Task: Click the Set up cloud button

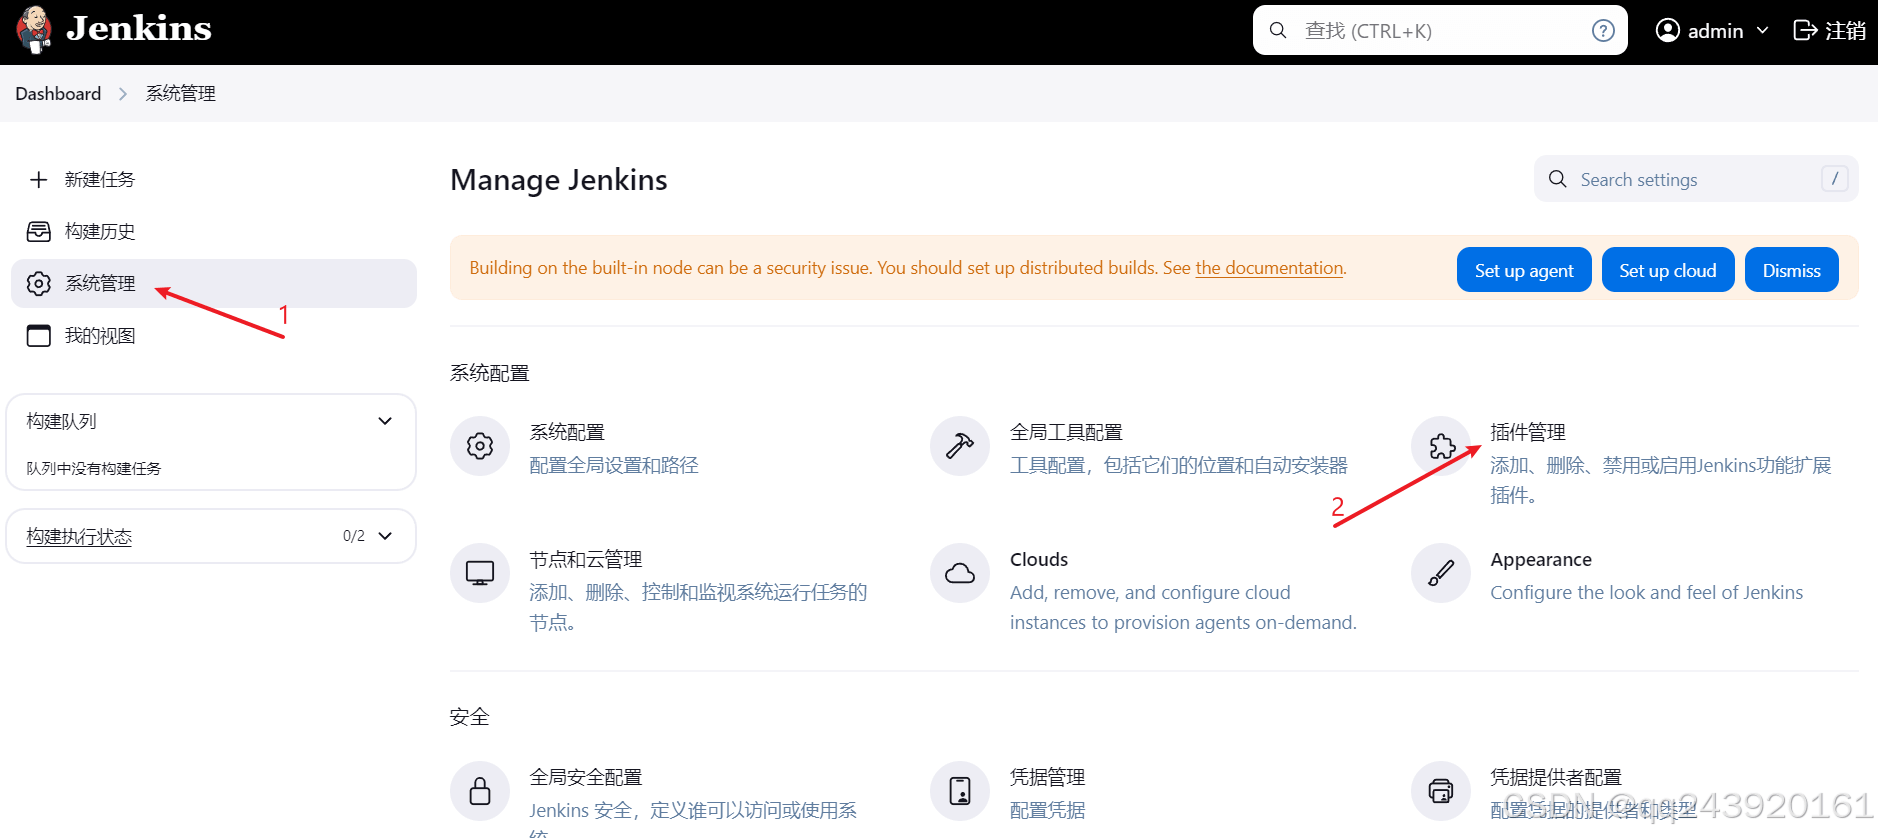Action: (x=1668, y=270)
